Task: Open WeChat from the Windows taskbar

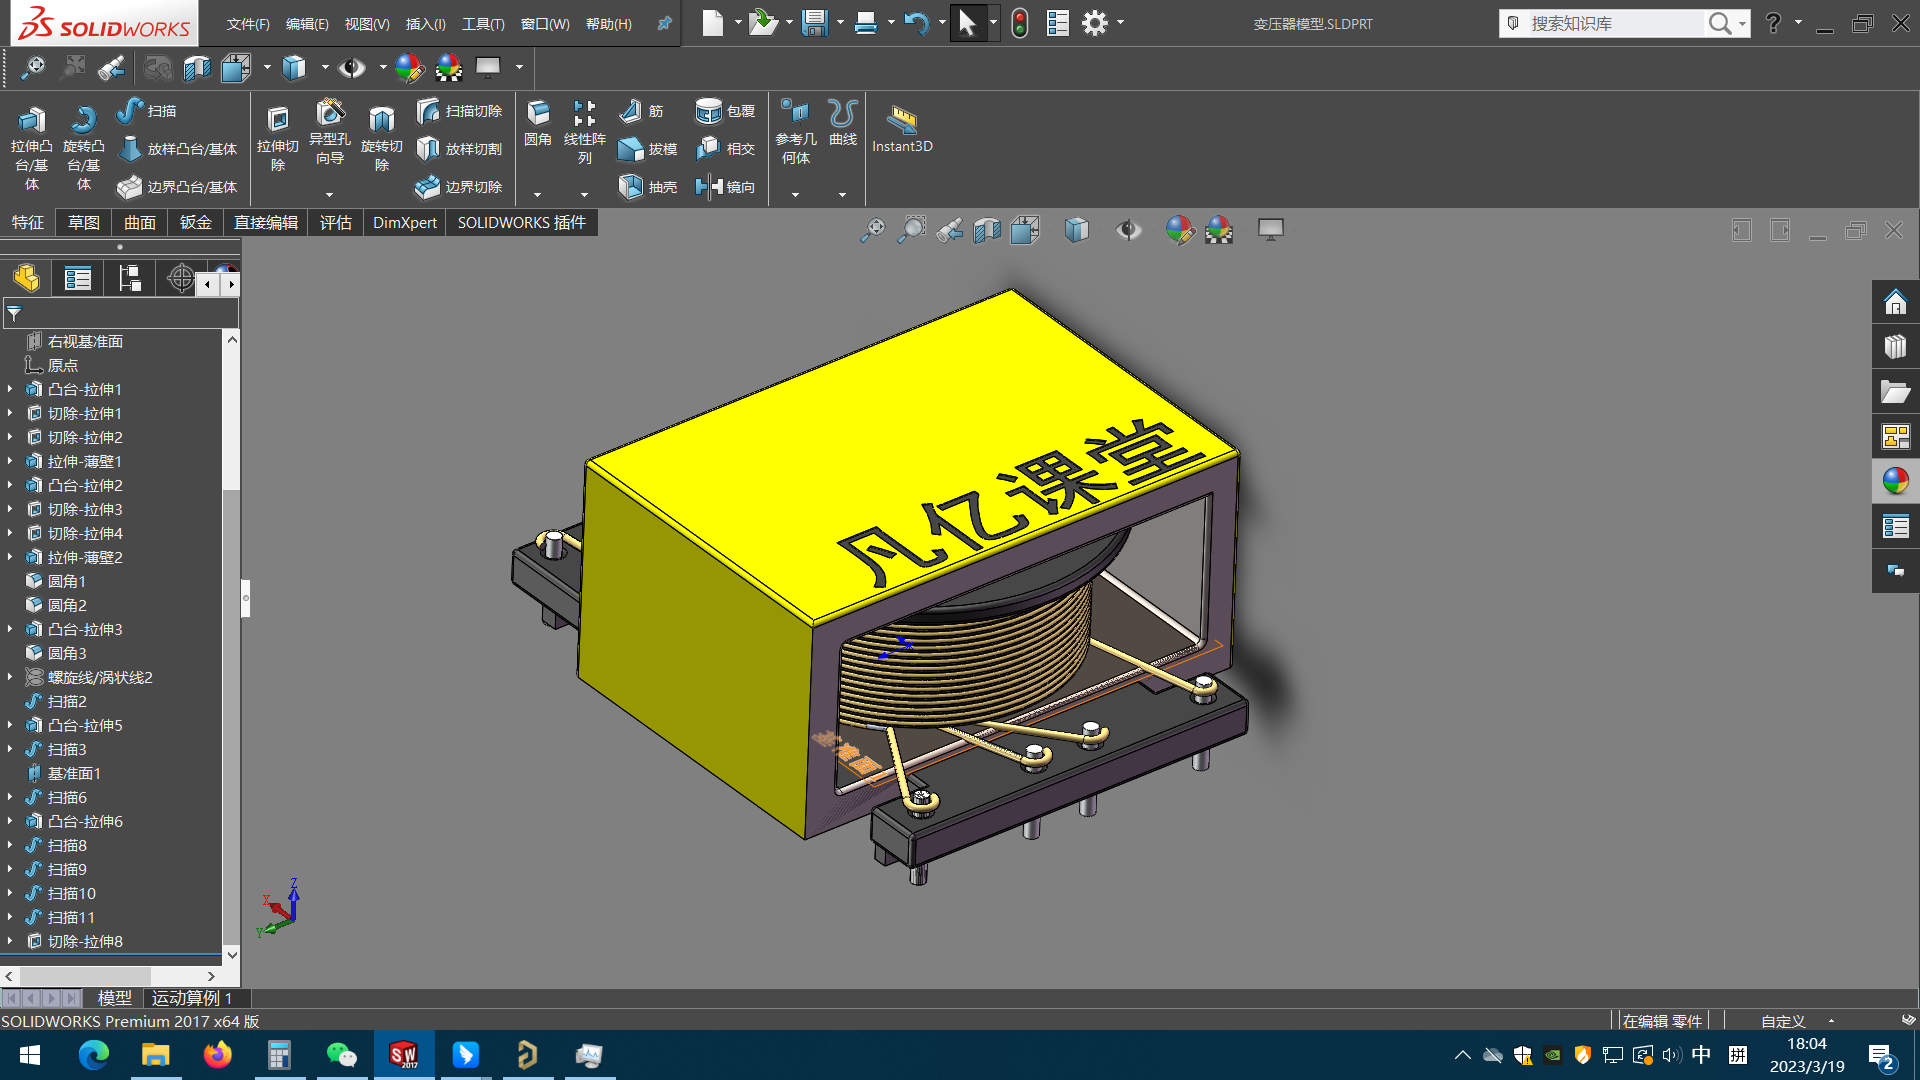Action: 341,1055
